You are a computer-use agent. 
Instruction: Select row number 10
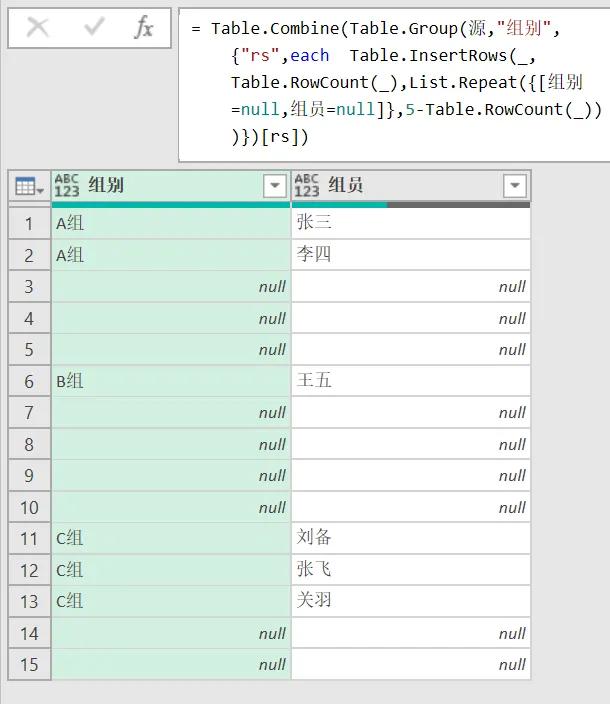(29, 507)
